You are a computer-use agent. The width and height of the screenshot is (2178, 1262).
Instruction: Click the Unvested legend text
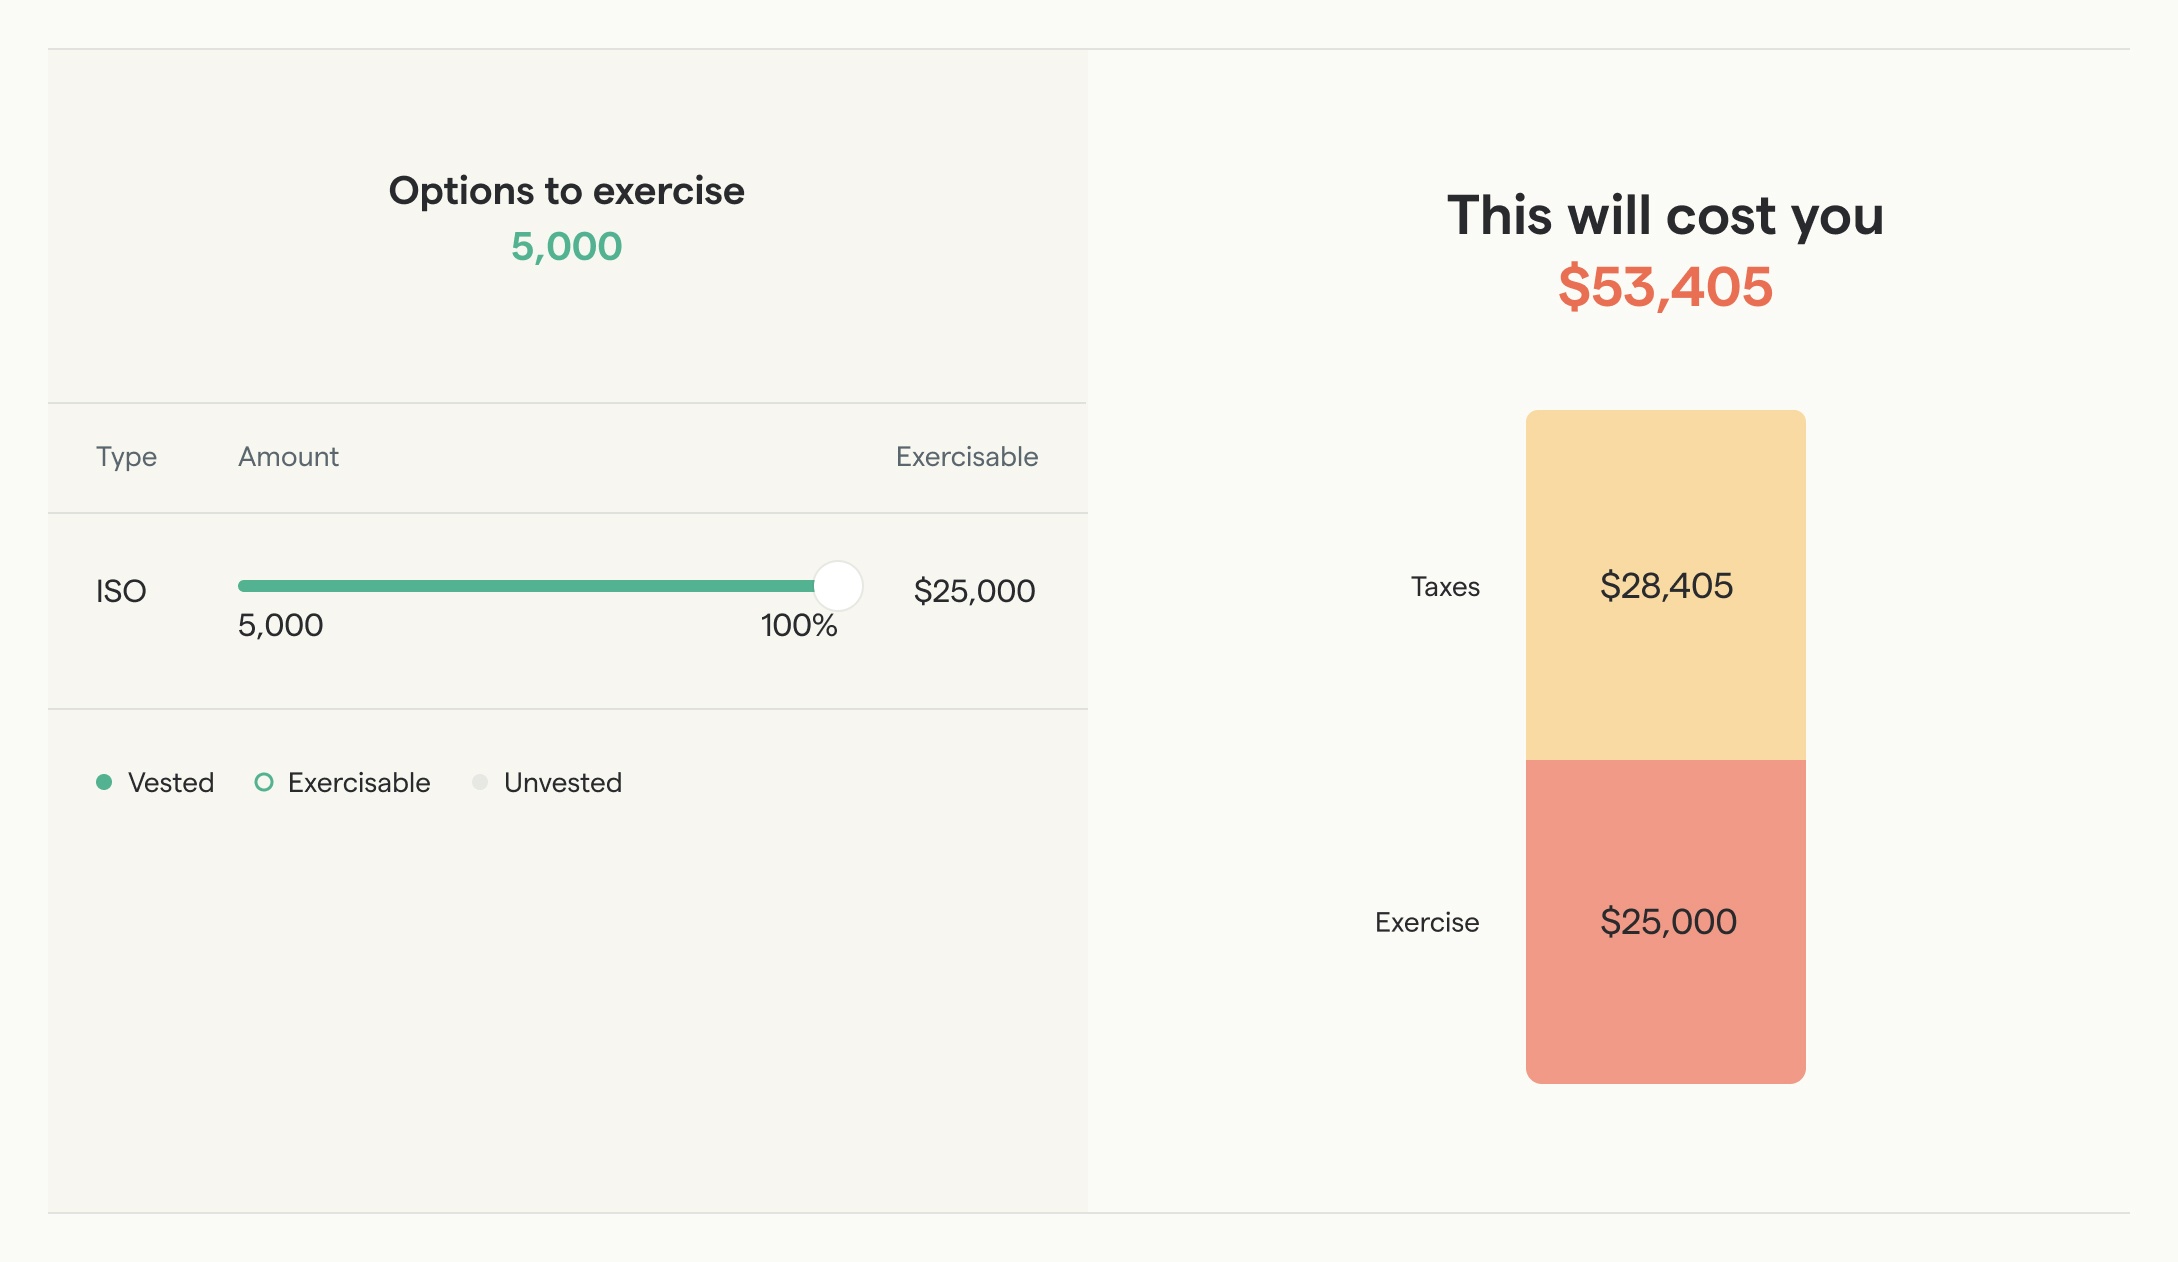563,782
